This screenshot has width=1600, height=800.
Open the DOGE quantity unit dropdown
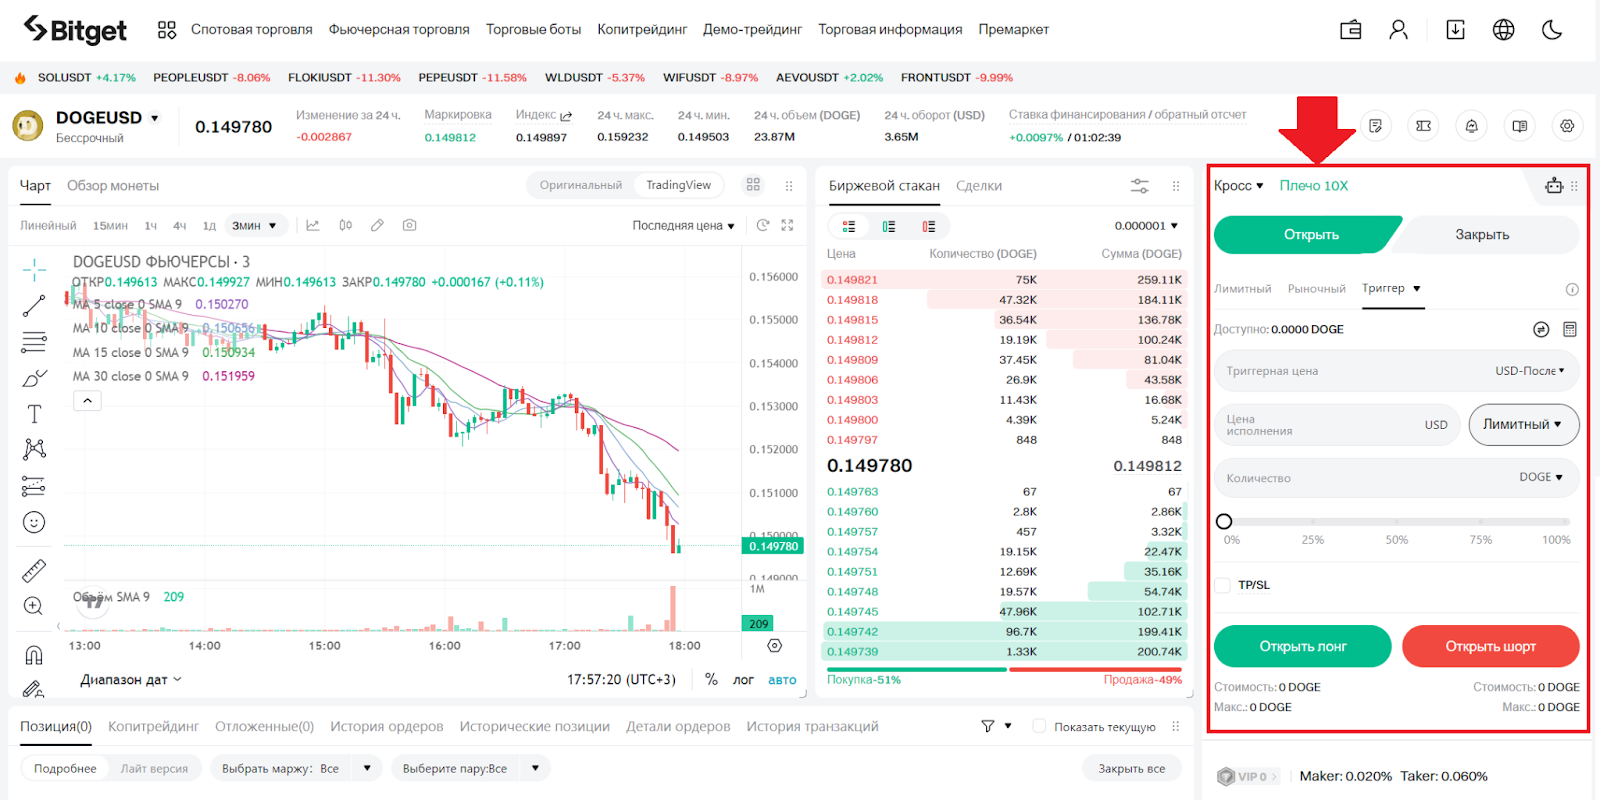coord(1541,477)
